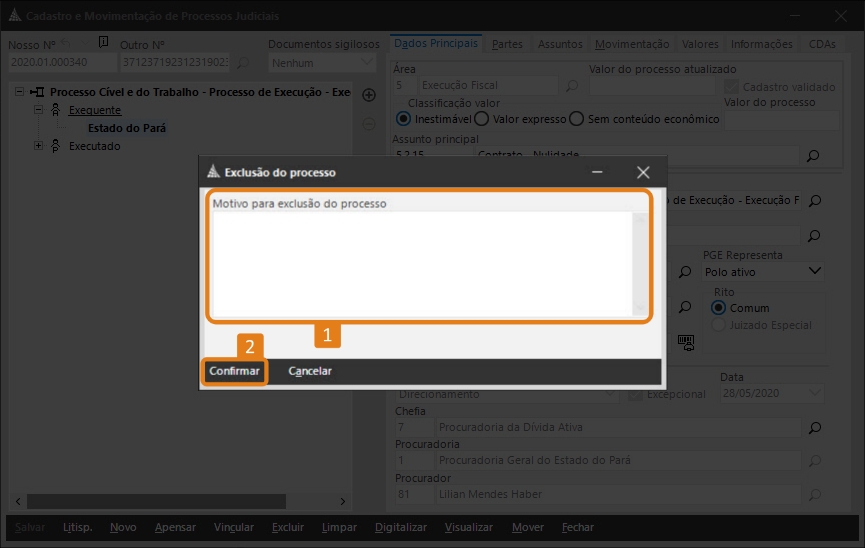Screen dimensions: 865x548
Task: Click the search icon beside Procuradoria field
Action: tap(814, 461)
